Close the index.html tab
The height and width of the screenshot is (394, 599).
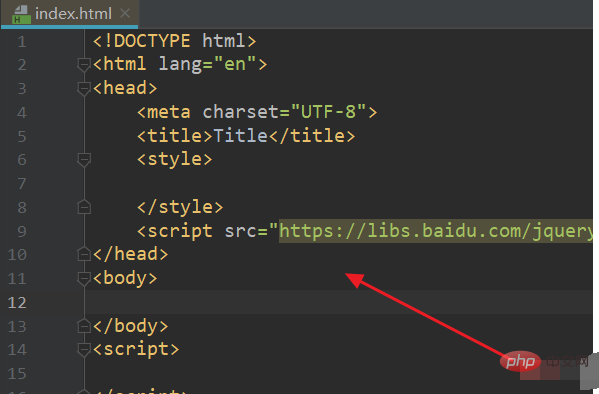[125, 14]
